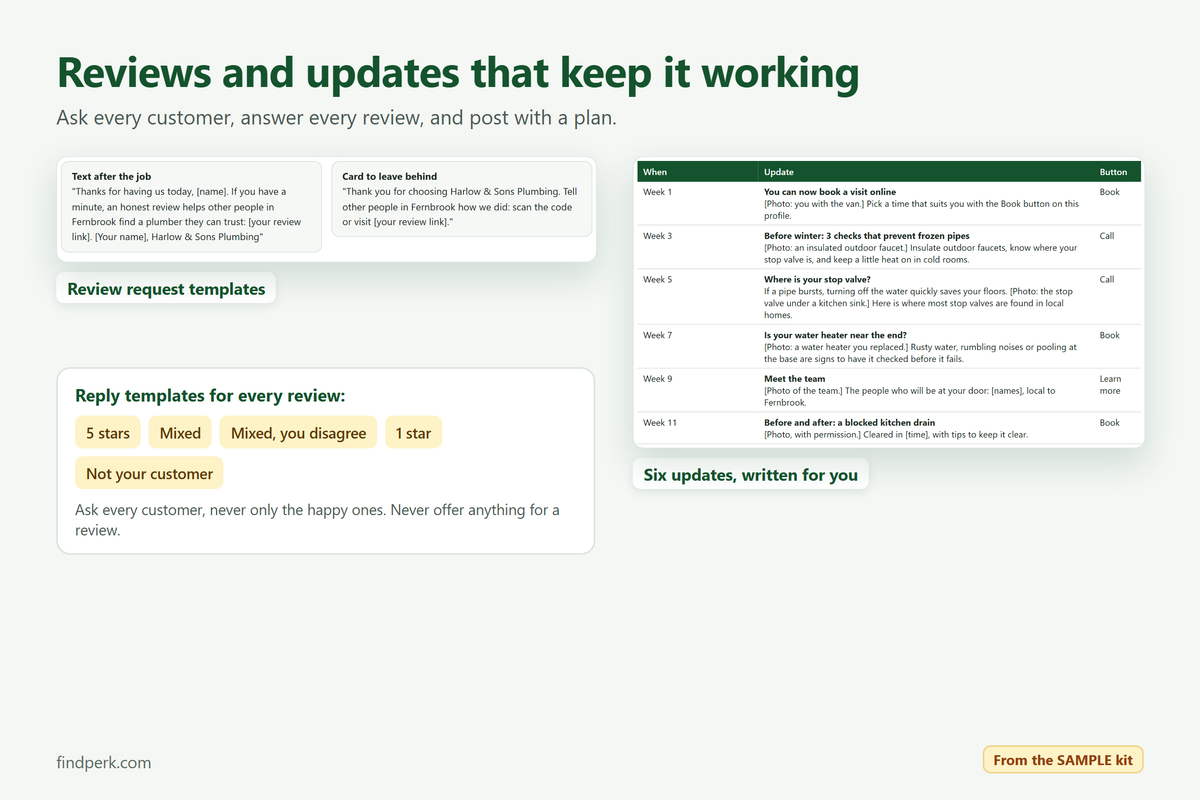Click "Call" in the Week 3 row
Viewport: 1200px width, 800px height.
(1106, 236)
